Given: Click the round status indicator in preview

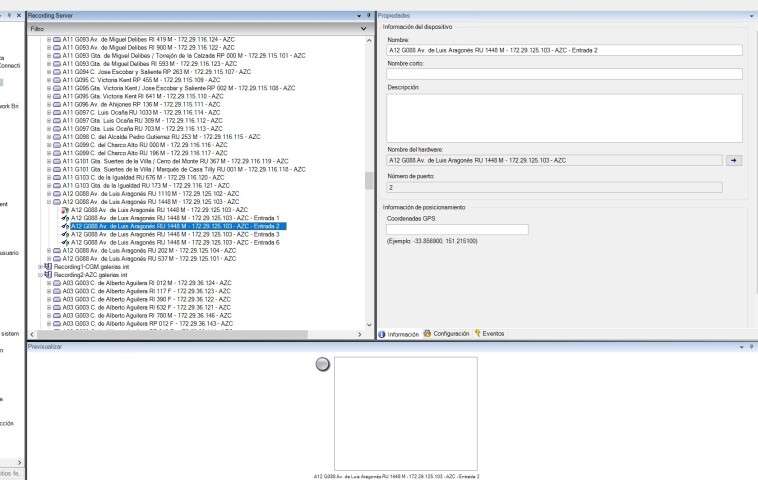Looking at the screenshot, I should (x=322, y=366).
